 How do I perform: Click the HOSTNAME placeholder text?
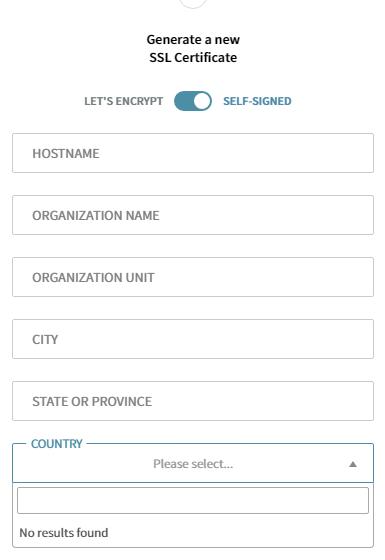(66, 154)
